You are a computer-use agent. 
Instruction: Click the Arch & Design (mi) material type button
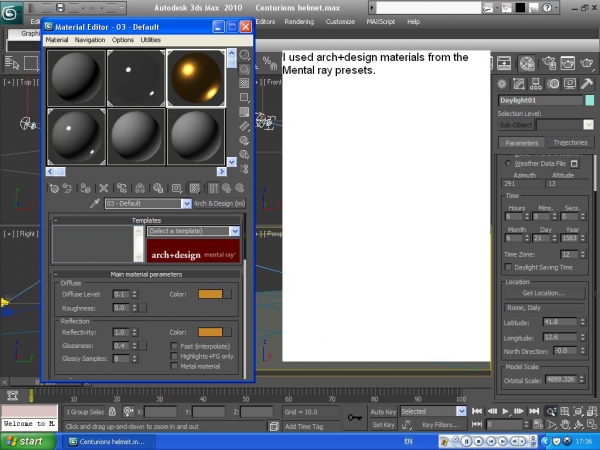[219, 203]
